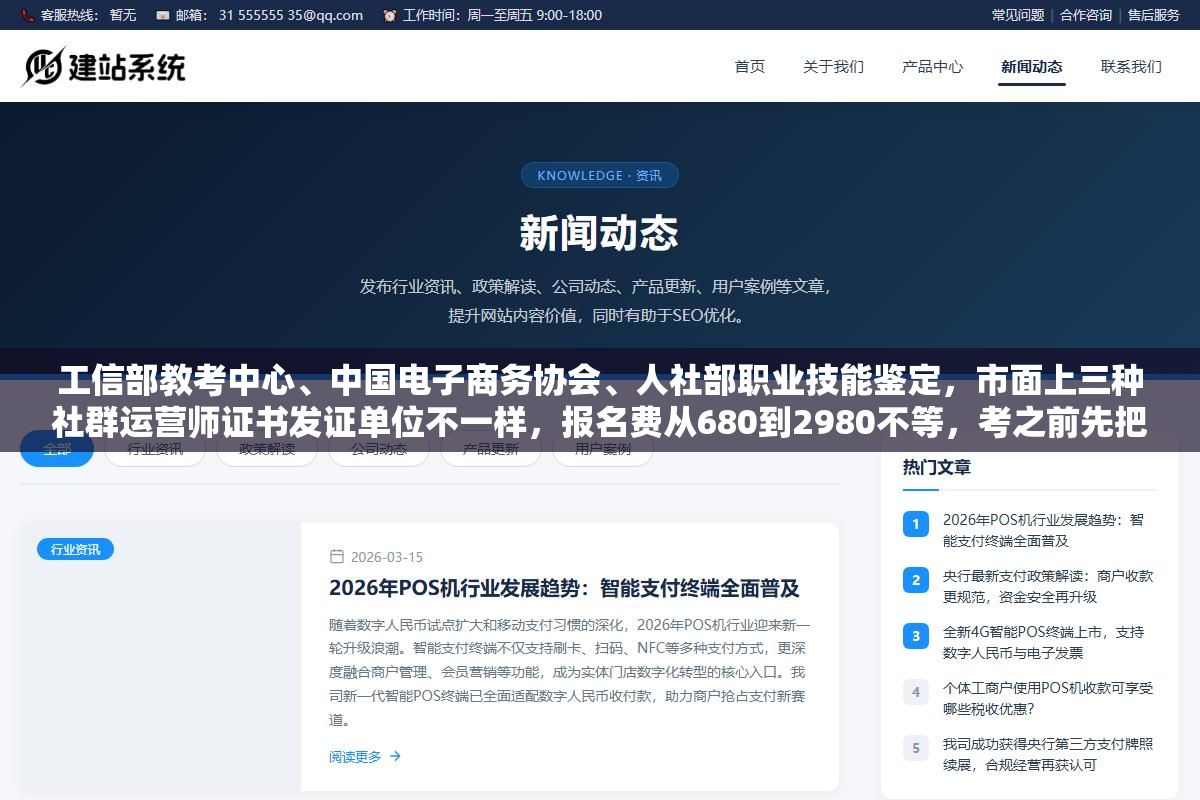Click the 建站系统 site logo
This screenshot has height=800, width=1200.
tap(104, 67)
